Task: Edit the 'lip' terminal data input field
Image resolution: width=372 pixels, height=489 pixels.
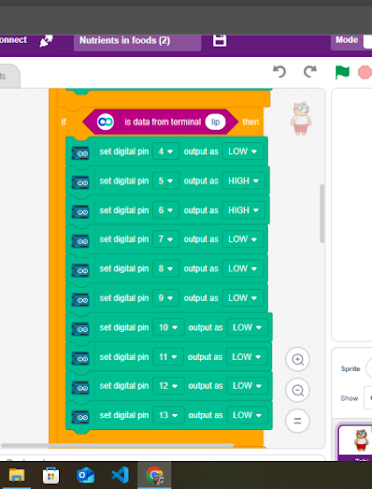Action: pyautogui.click(x=215, y=122)
